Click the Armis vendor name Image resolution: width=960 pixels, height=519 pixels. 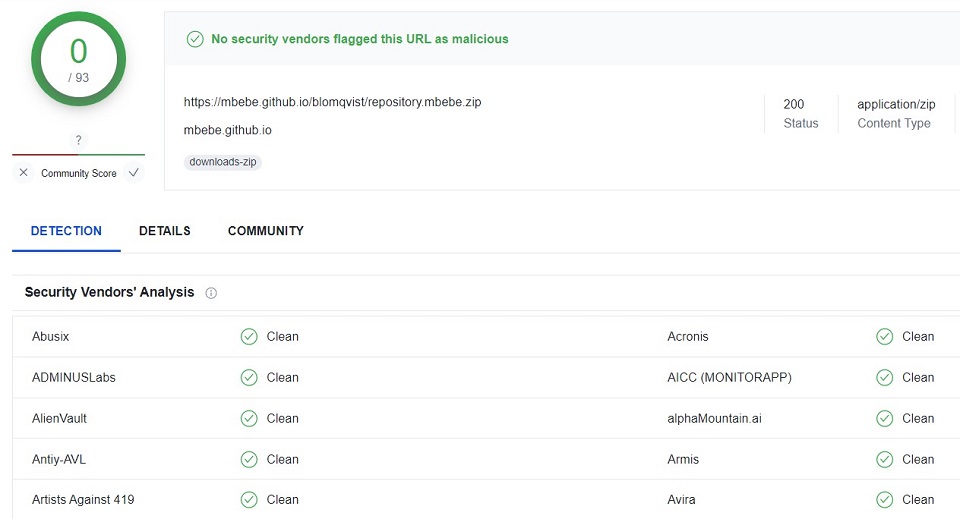[x=683, y=460]
